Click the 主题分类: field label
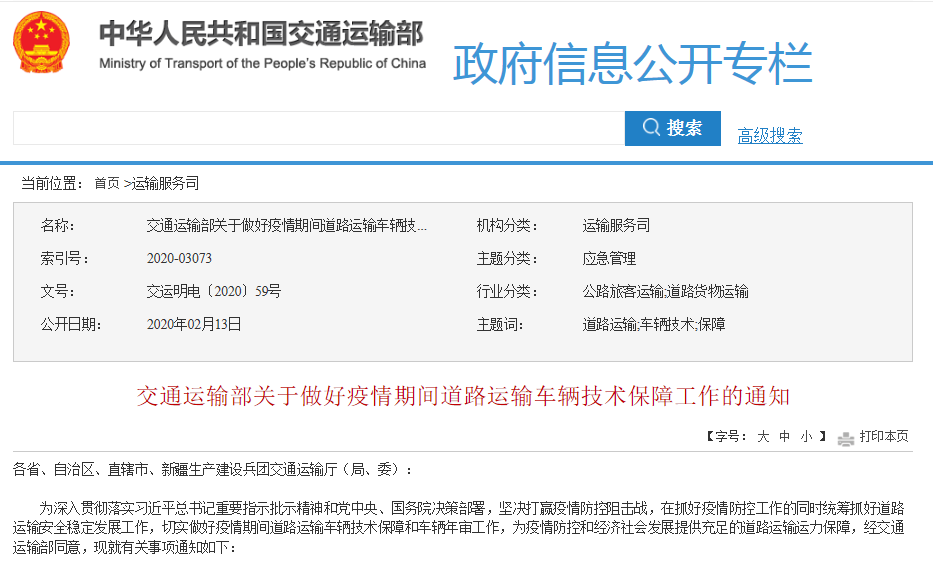933x561 pixels. [508, 258]
